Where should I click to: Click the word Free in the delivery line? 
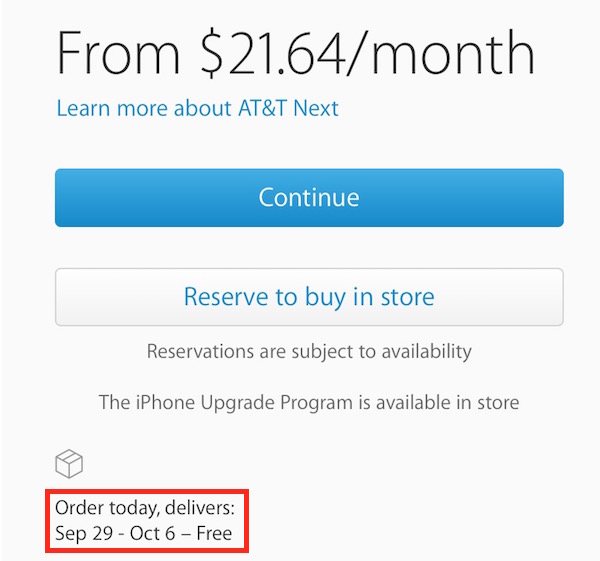point(214,534)
